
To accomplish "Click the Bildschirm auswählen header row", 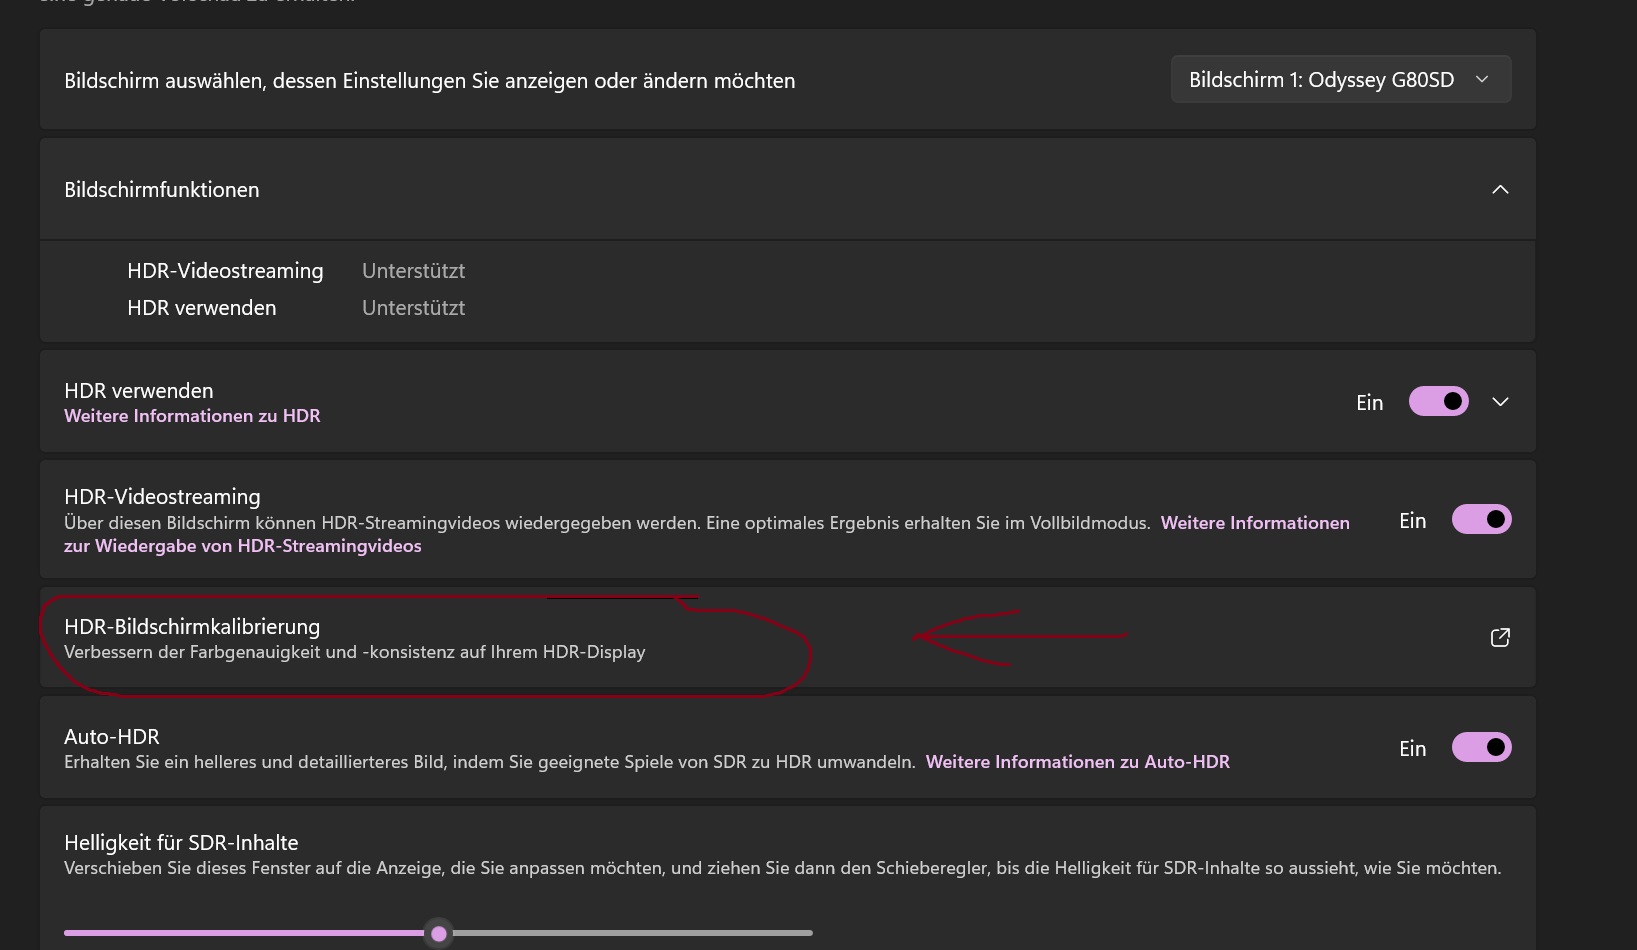I will 430,80.
